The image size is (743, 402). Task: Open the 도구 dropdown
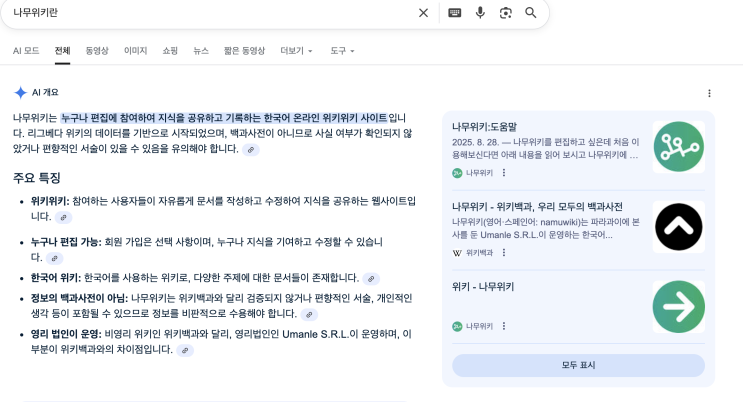coord(342,51)
